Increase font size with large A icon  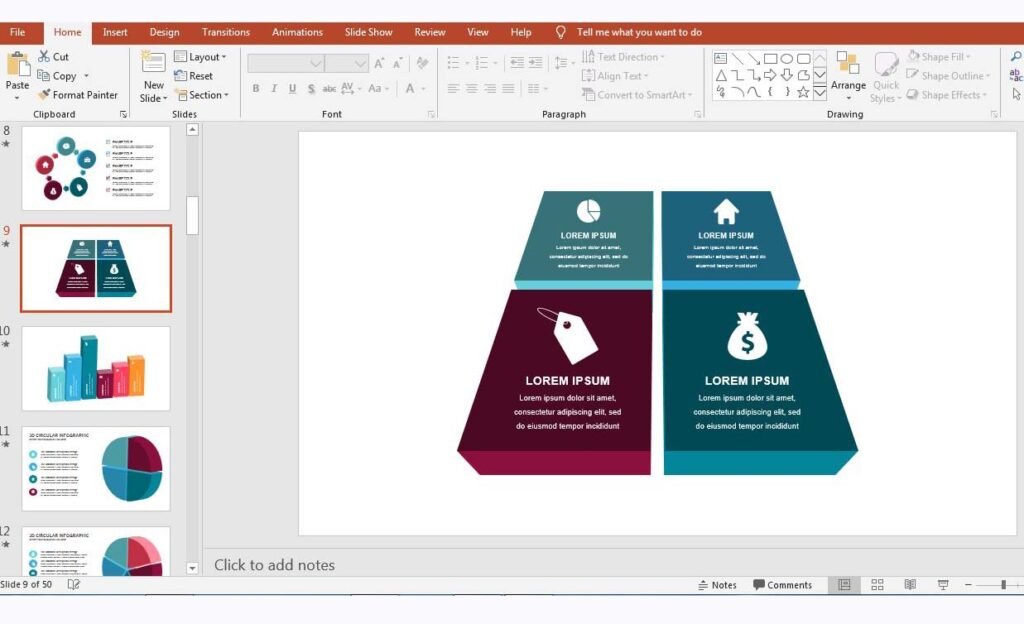point(379,63)
